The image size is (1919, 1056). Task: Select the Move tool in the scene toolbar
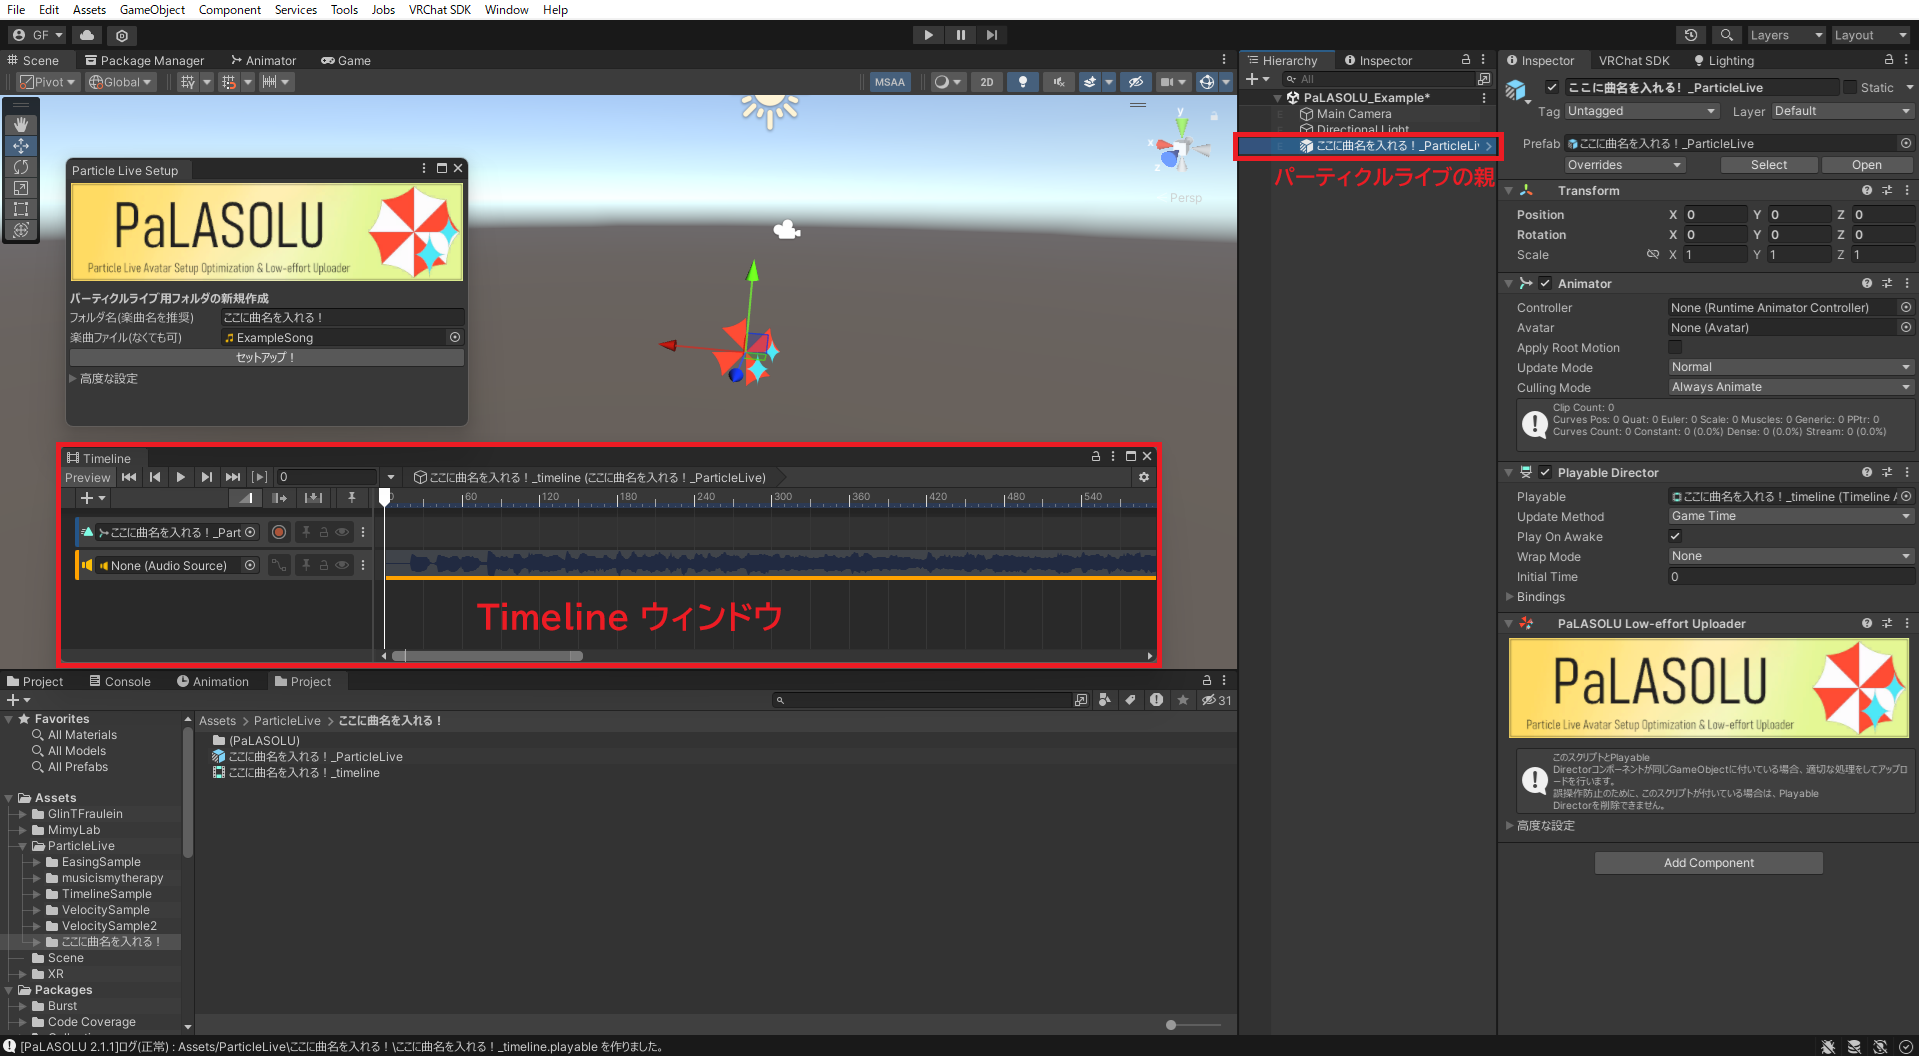(21, 146)
